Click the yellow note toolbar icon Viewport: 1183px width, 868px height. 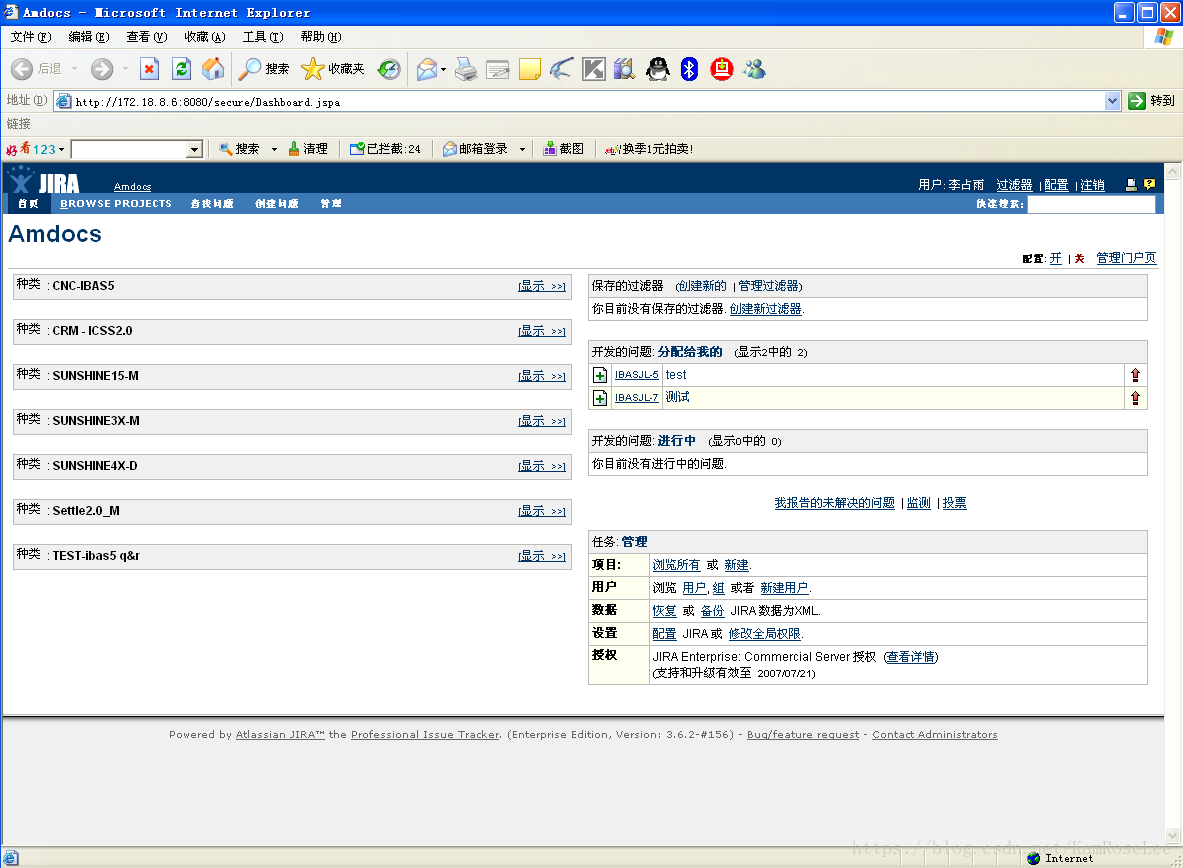tap(530, 69)
